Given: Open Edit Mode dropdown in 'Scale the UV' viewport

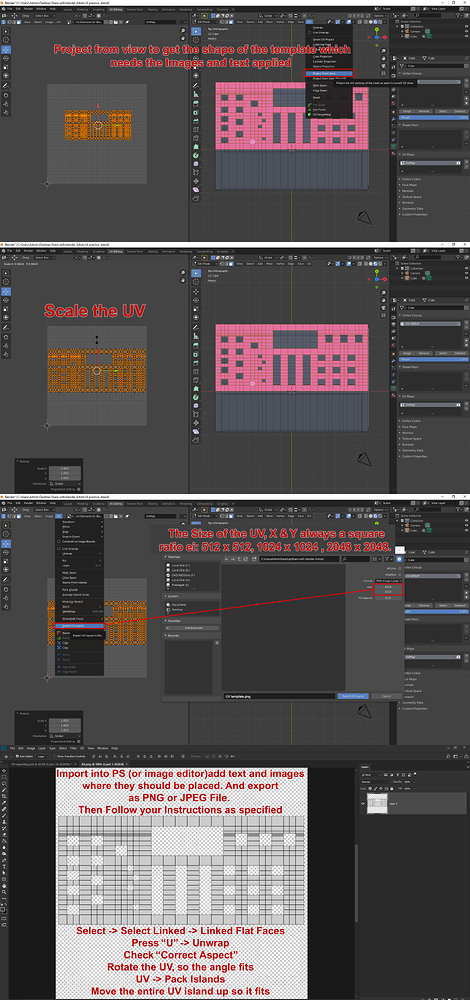Looking at the screenshot, I should pyautogui.click(x=204, y=262).
